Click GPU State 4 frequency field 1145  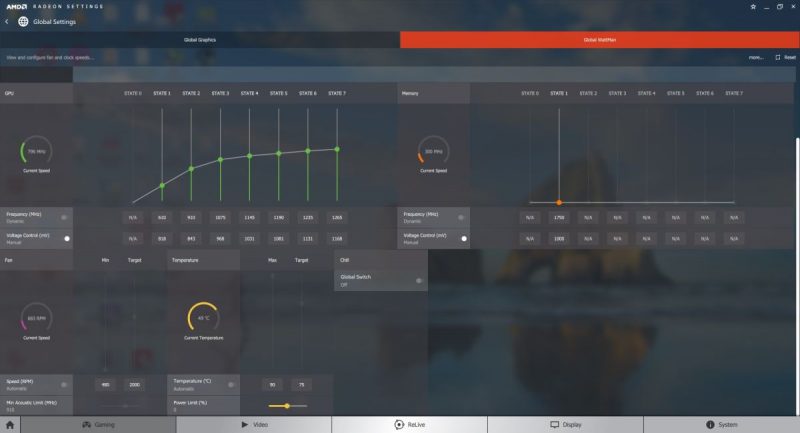point(249,217)
